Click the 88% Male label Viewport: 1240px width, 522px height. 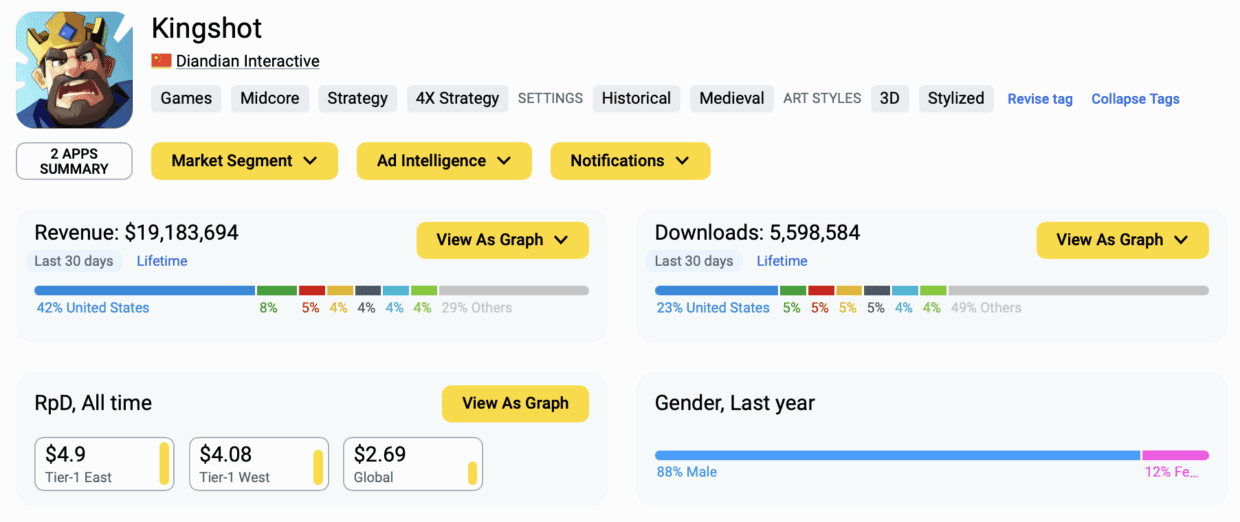pyautogui.click(x=687, y=472)
